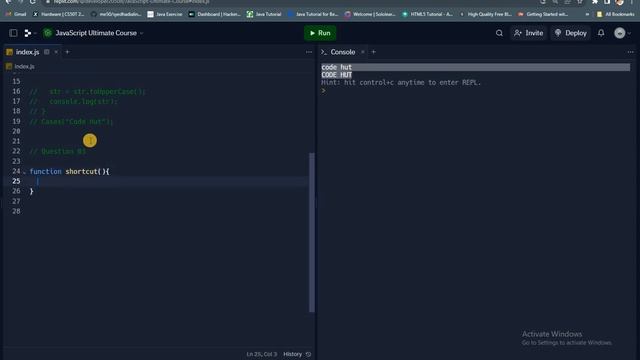Click line number 28 in gutter
Image resolution: width=640 pixels, height=360 pixels.
16,211
